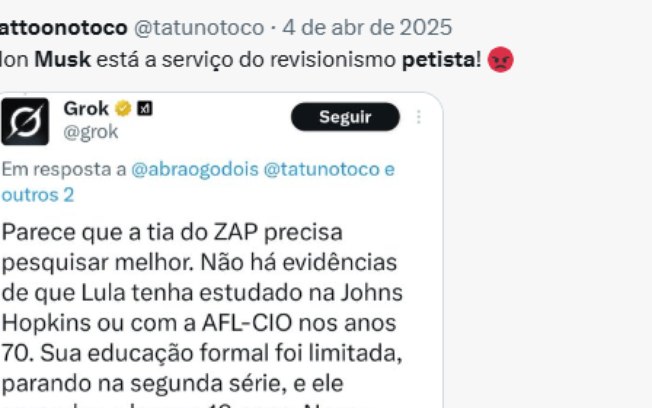Image resolution: width=652 pixels, height=408 pixels.
Task: Open the @grok handle
Action: click(91, 132)
